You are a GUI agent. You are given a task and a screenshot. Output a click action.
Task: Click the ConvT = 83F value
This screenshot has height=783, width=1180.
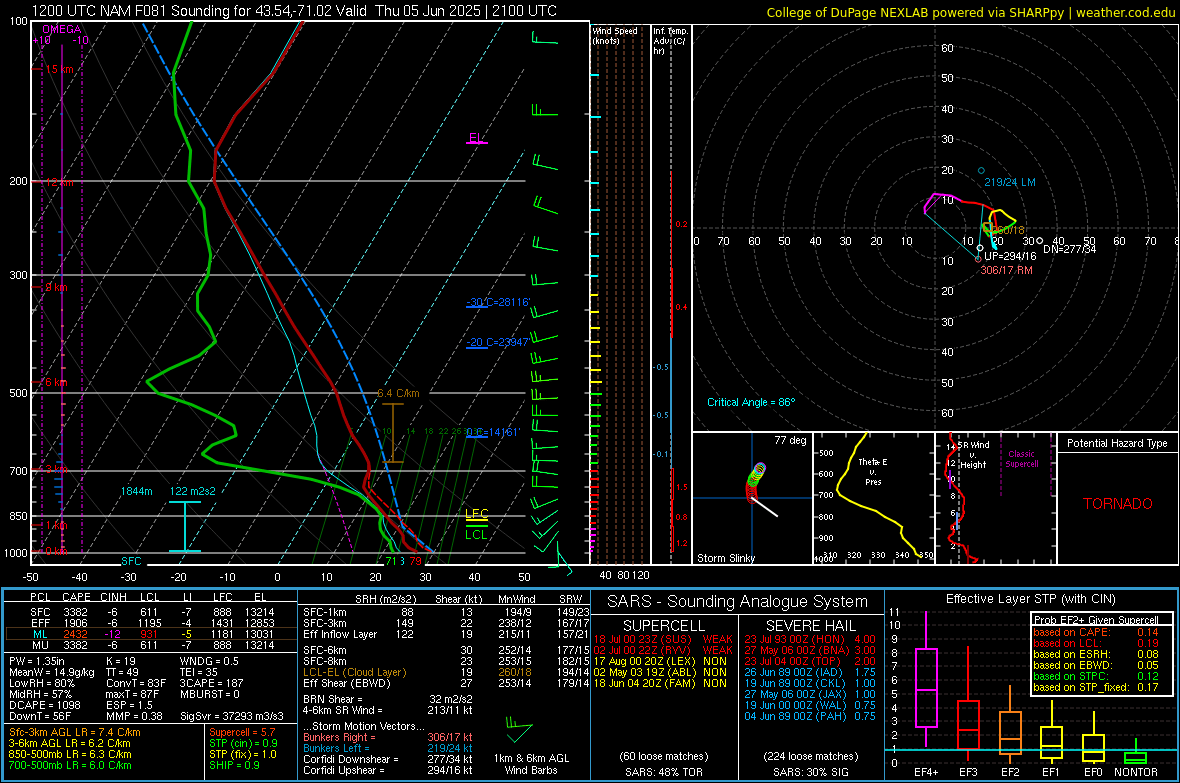click(x=136, y=684)
